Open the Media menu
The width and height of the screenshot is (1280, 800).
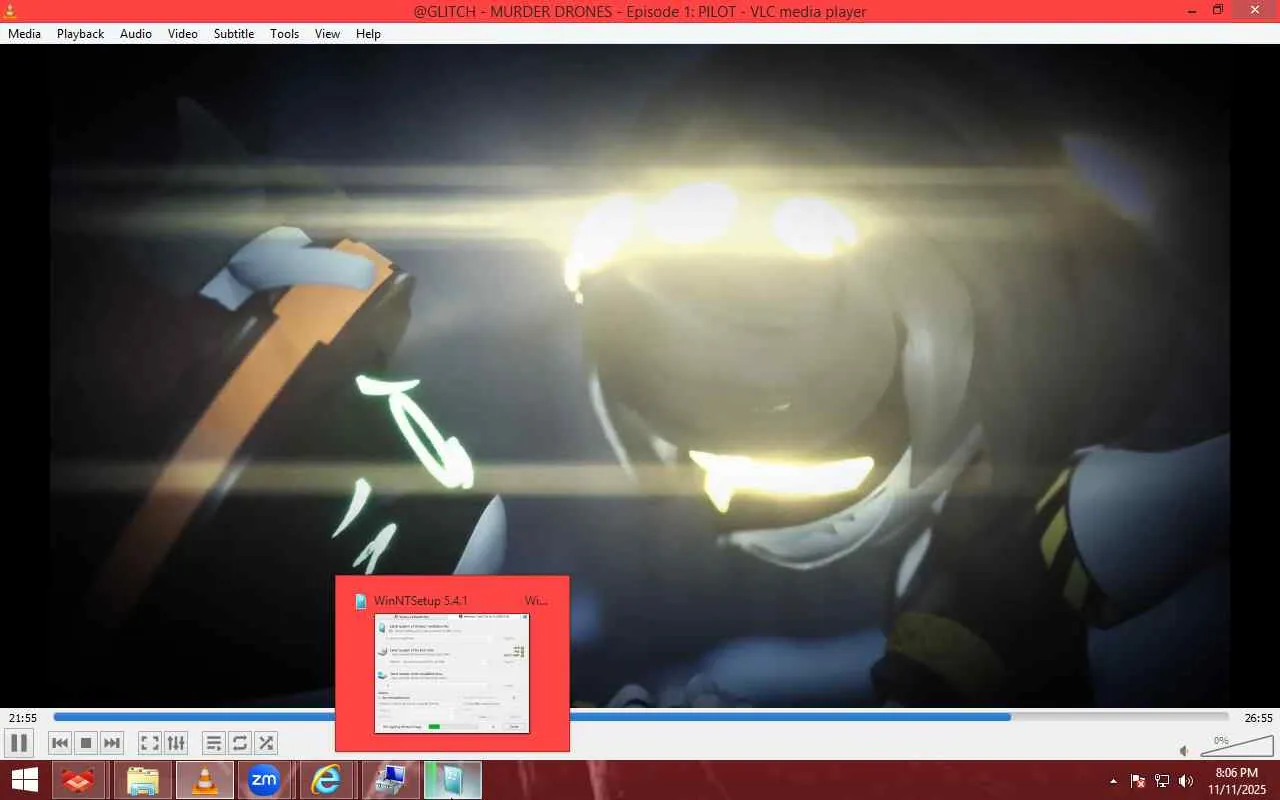pos(24,34)
